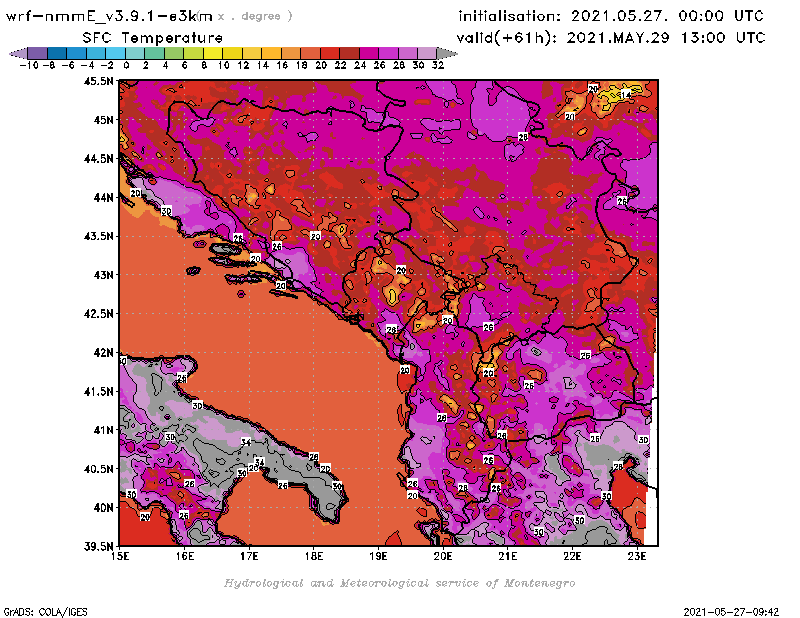Click the latitude label 41N
This screenshot has height=618, width=800.
coord(103,430)
